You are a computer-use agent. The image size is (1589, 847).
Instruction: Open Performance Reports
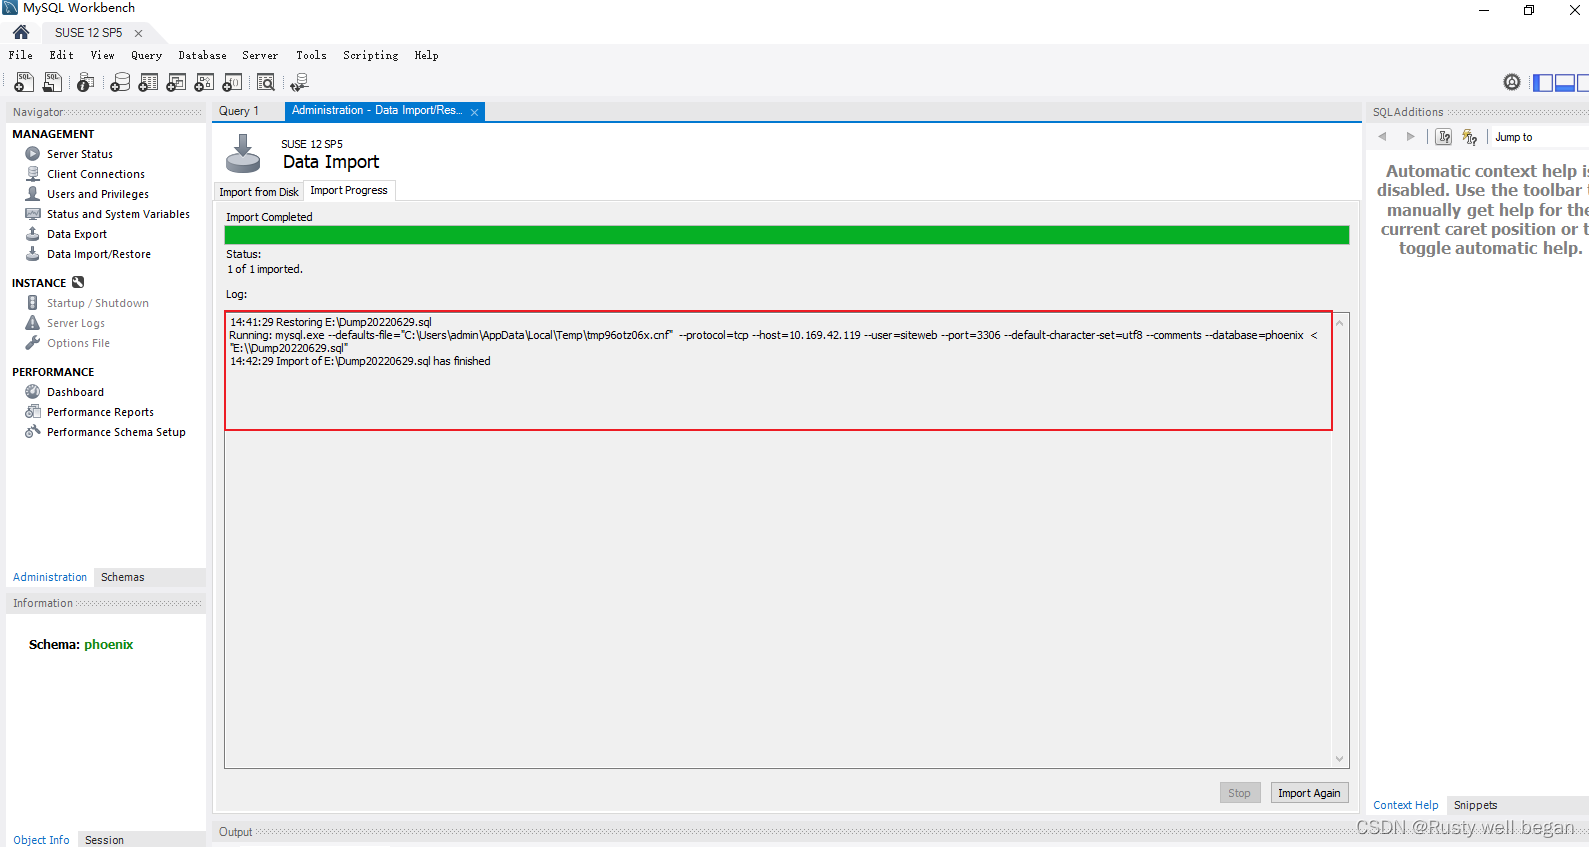100,412
